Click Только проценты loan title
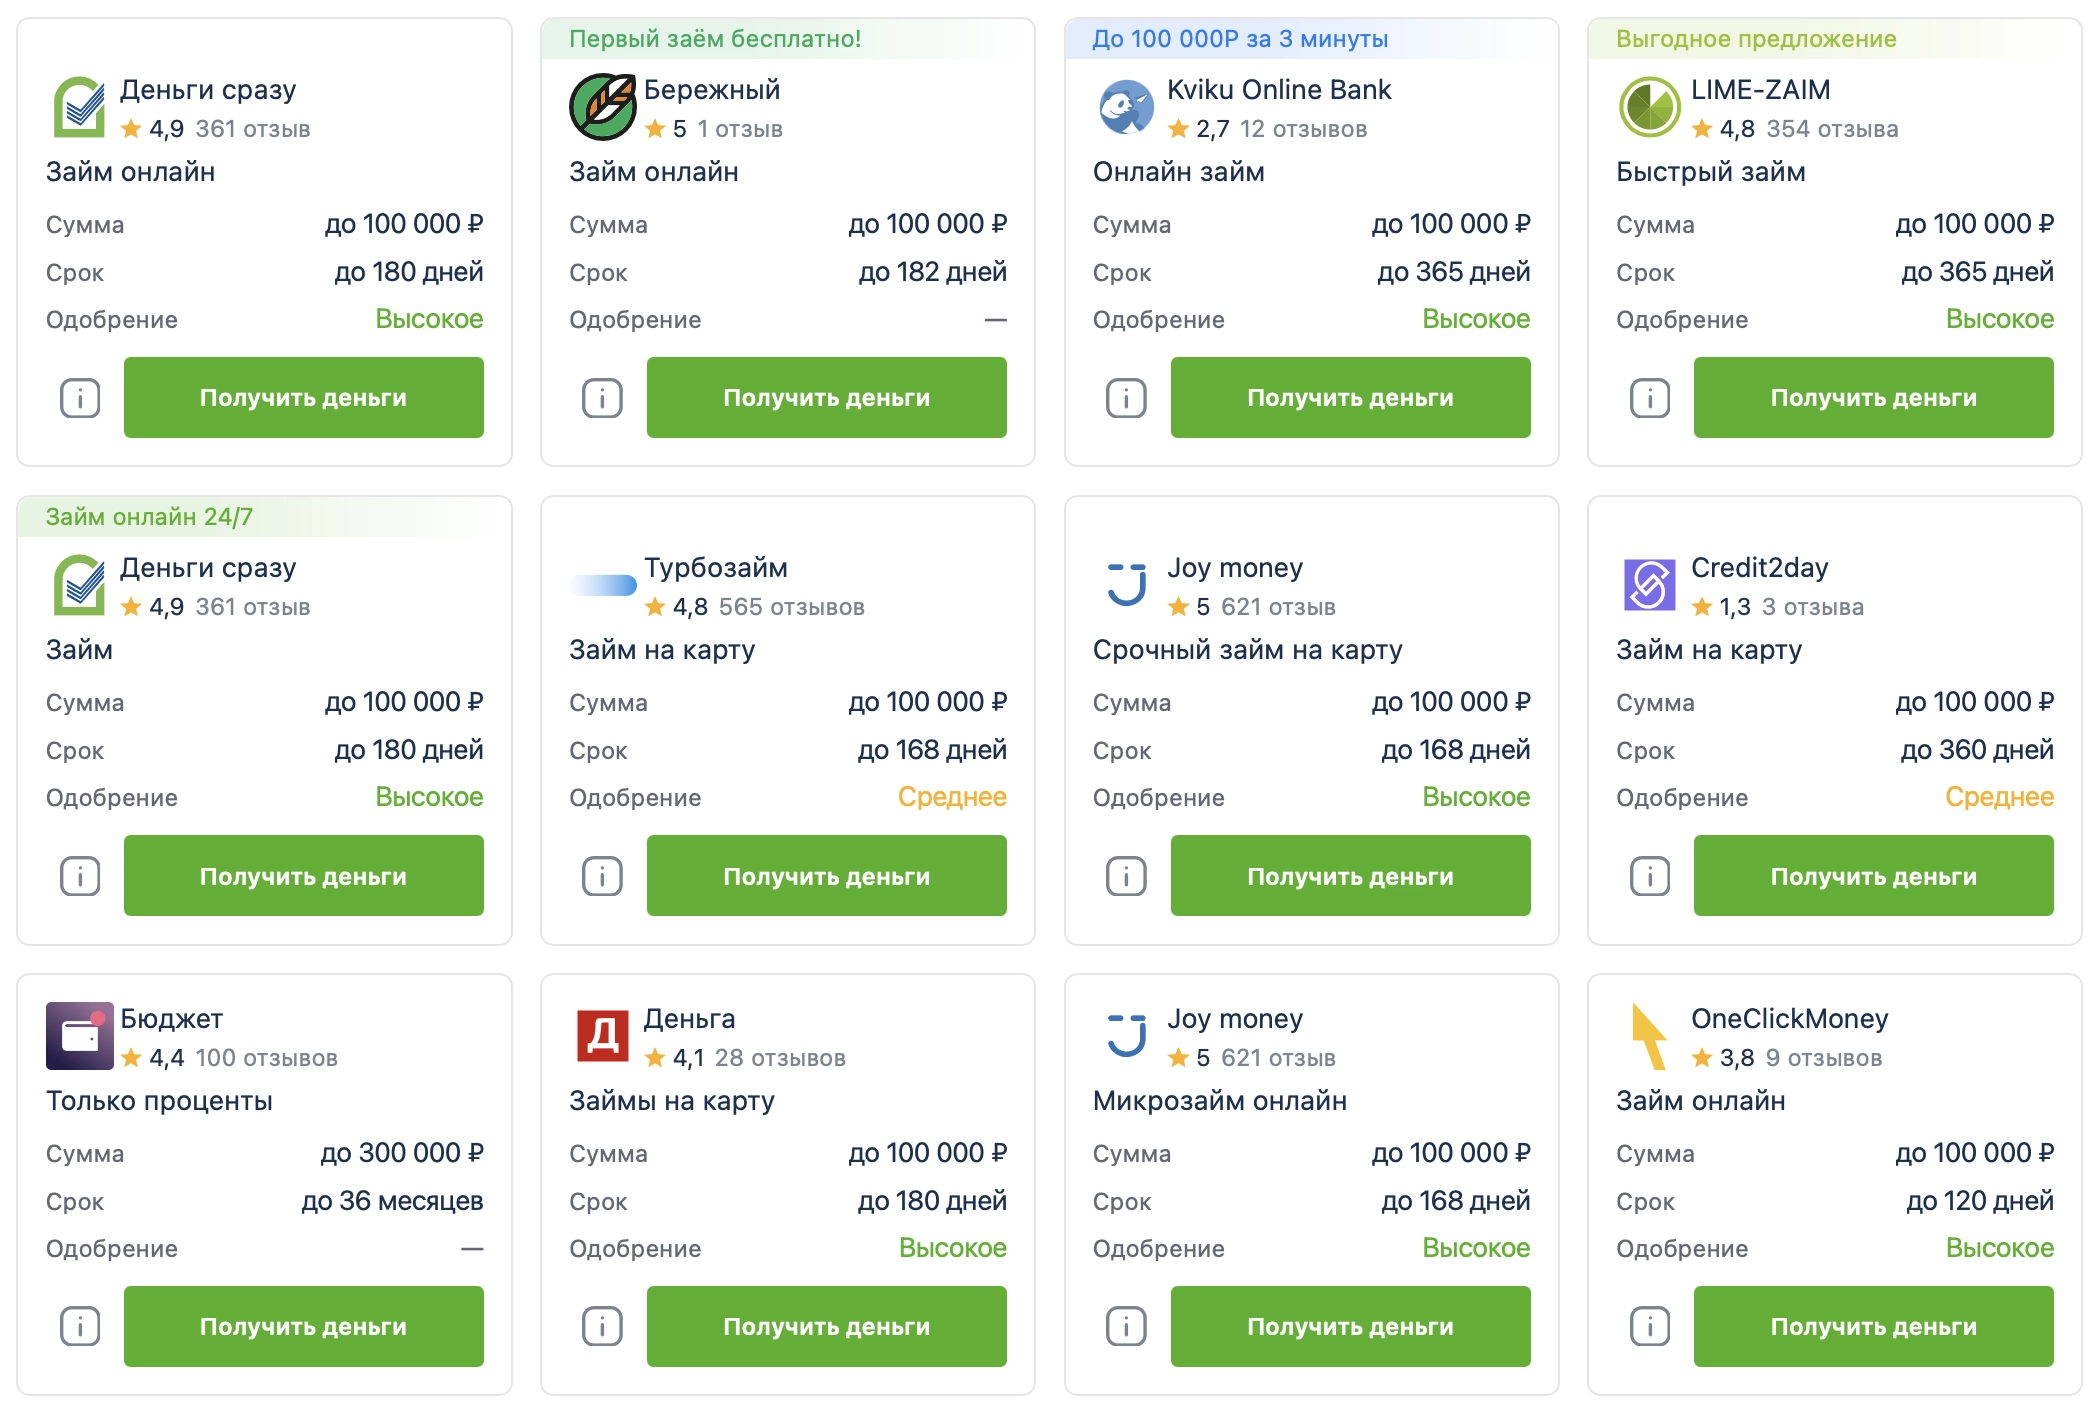Screen dimensions: 2100x1418 tap(159, 1101)
